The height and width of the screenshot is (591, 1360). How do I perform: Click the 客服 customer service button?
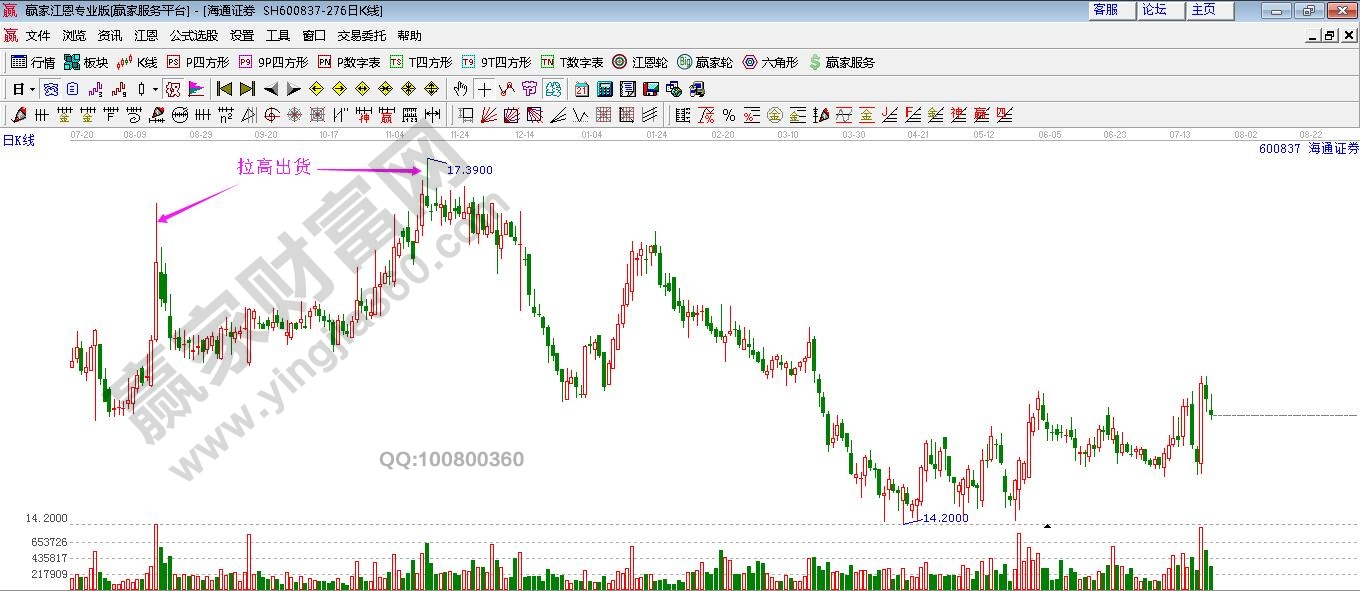coord(1105,10)
